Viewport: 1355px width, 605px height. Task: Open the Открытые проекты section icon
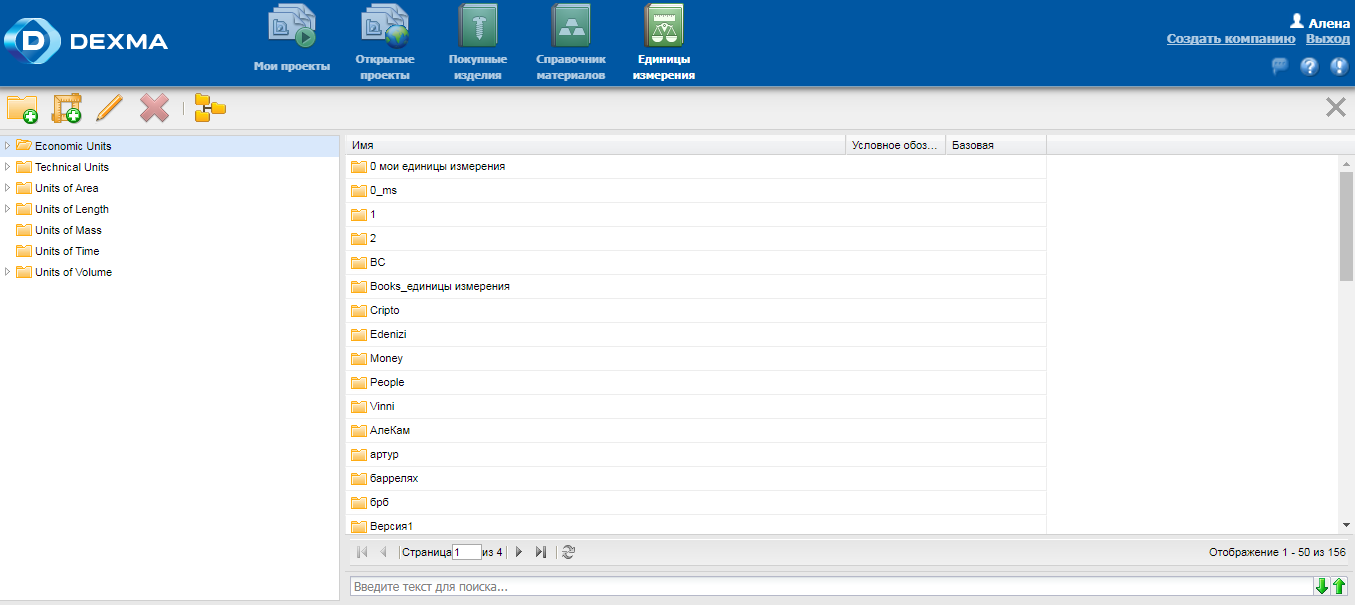coord(385,26)
